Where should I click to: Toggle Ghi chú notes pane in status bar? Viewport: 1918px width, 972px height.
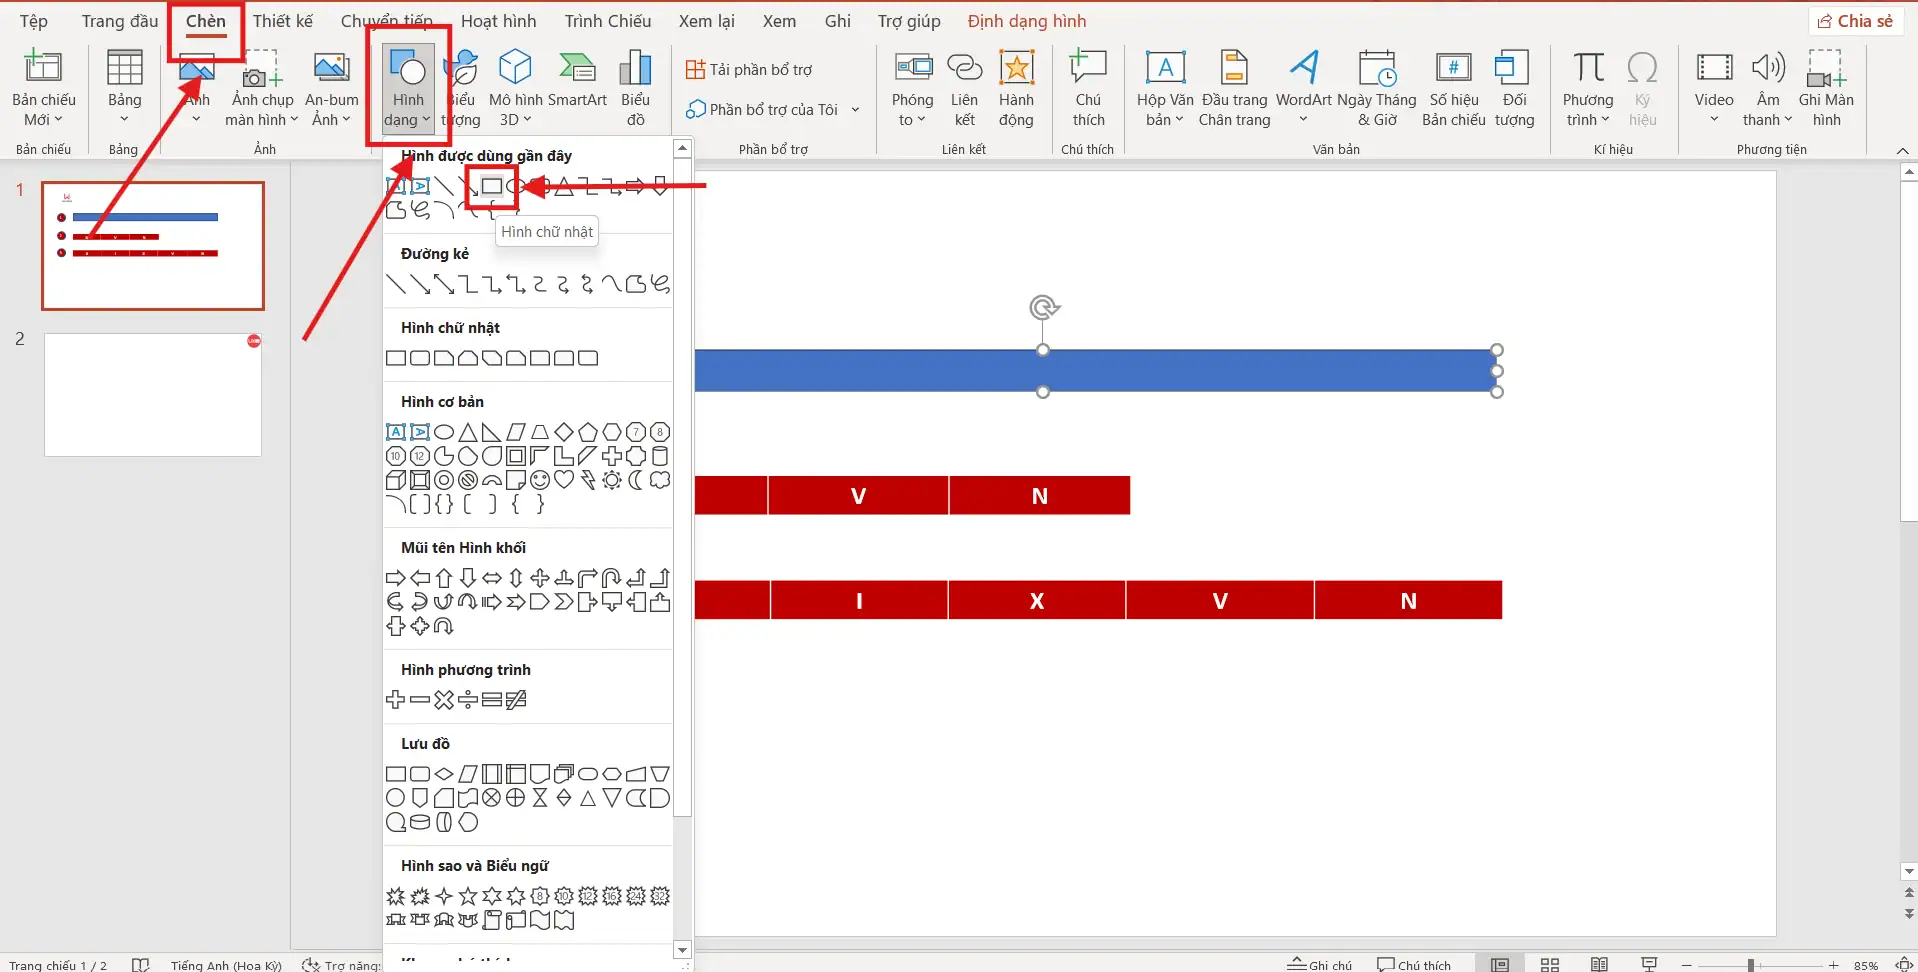click(x=1320, y=964)
